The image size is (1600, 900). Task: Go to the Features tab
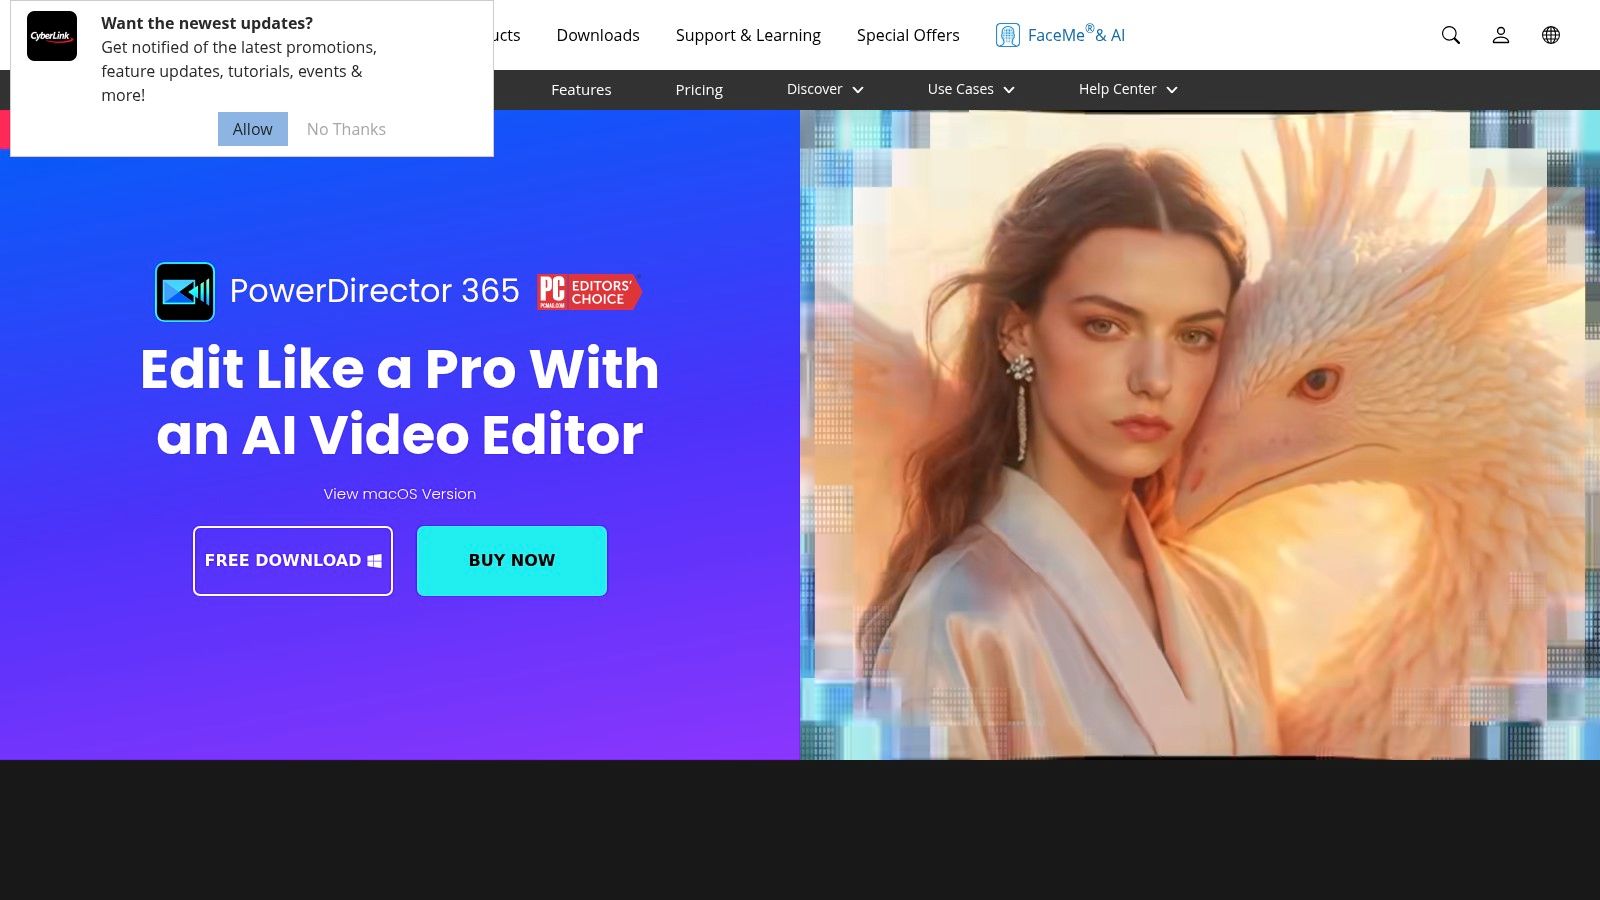581,90
